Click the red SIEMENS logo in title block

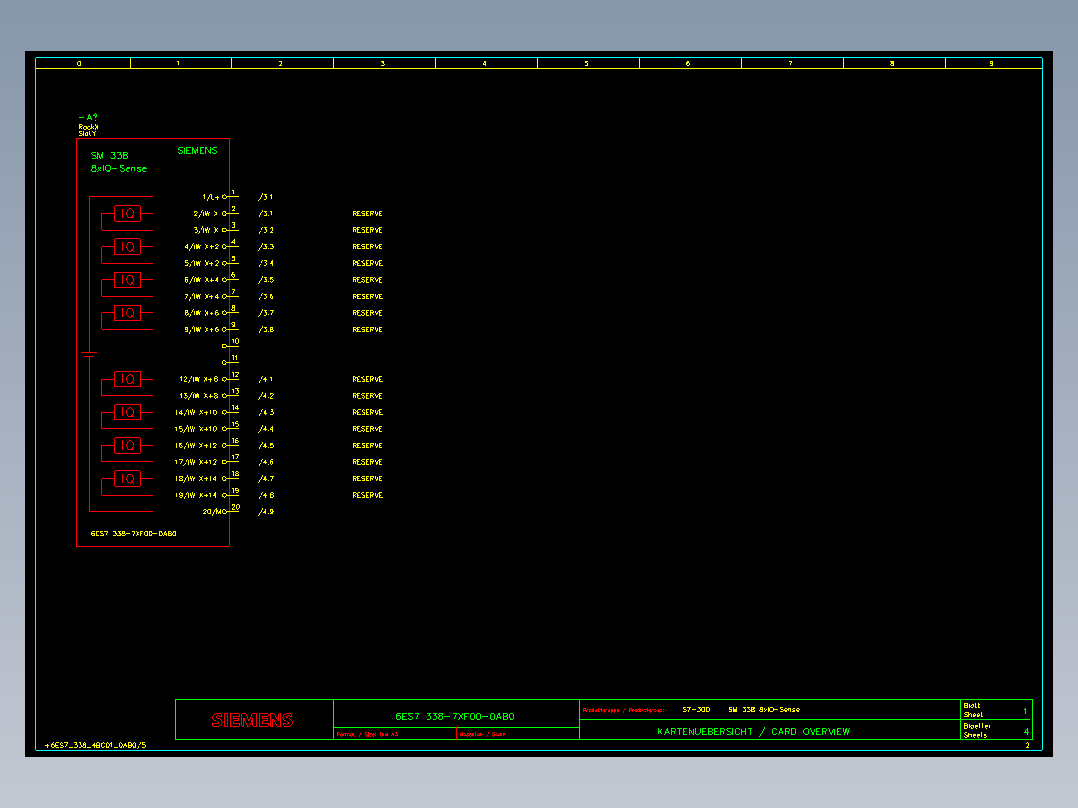pyautogui.click(x=252, y=720)
